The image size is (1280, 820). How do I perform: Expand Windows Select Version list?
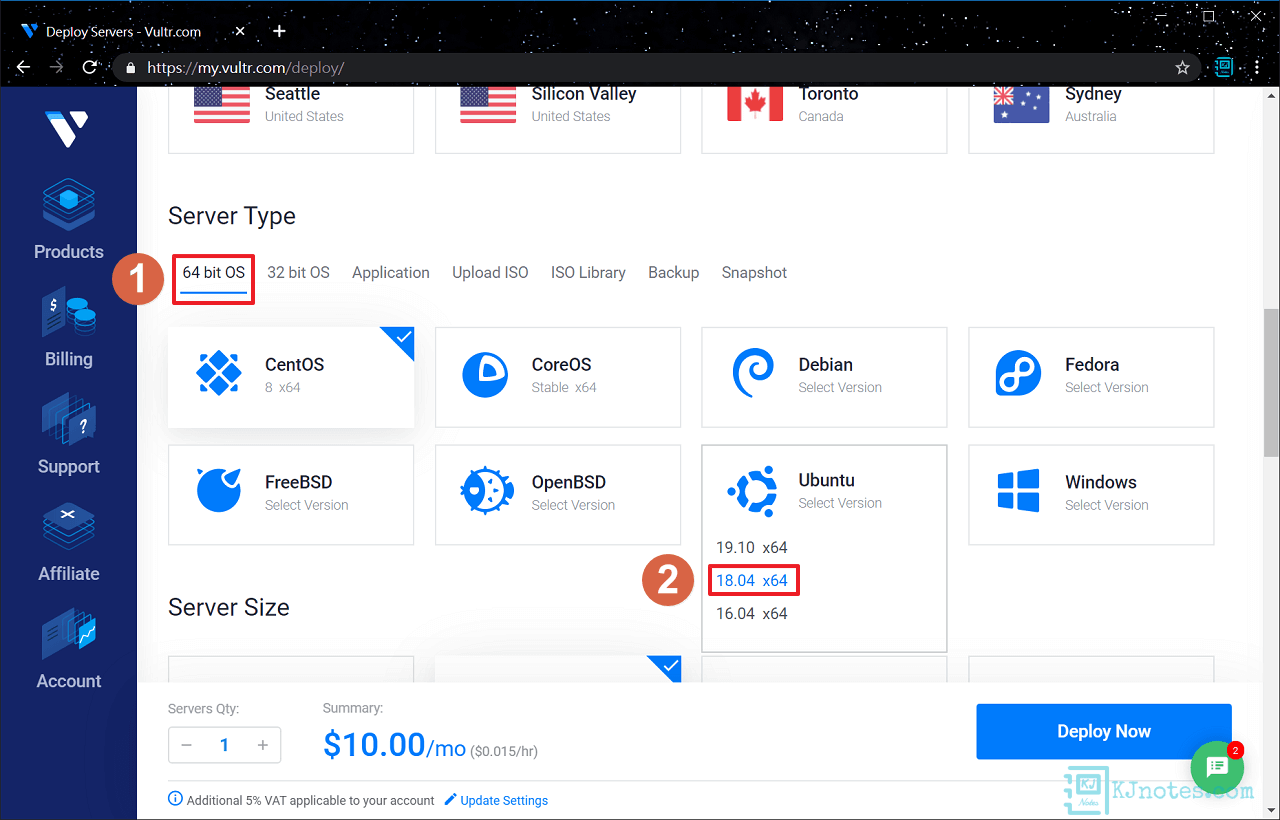coord(1107,505)
